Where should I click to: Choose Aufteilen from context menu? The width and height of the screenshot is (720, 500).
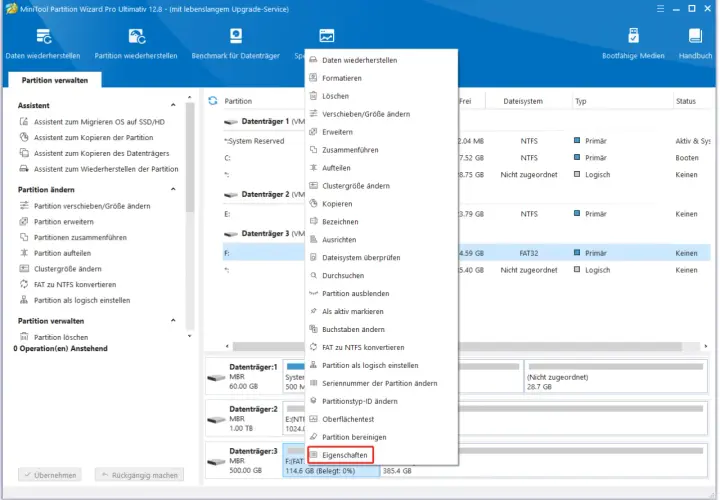click(381, 168)
